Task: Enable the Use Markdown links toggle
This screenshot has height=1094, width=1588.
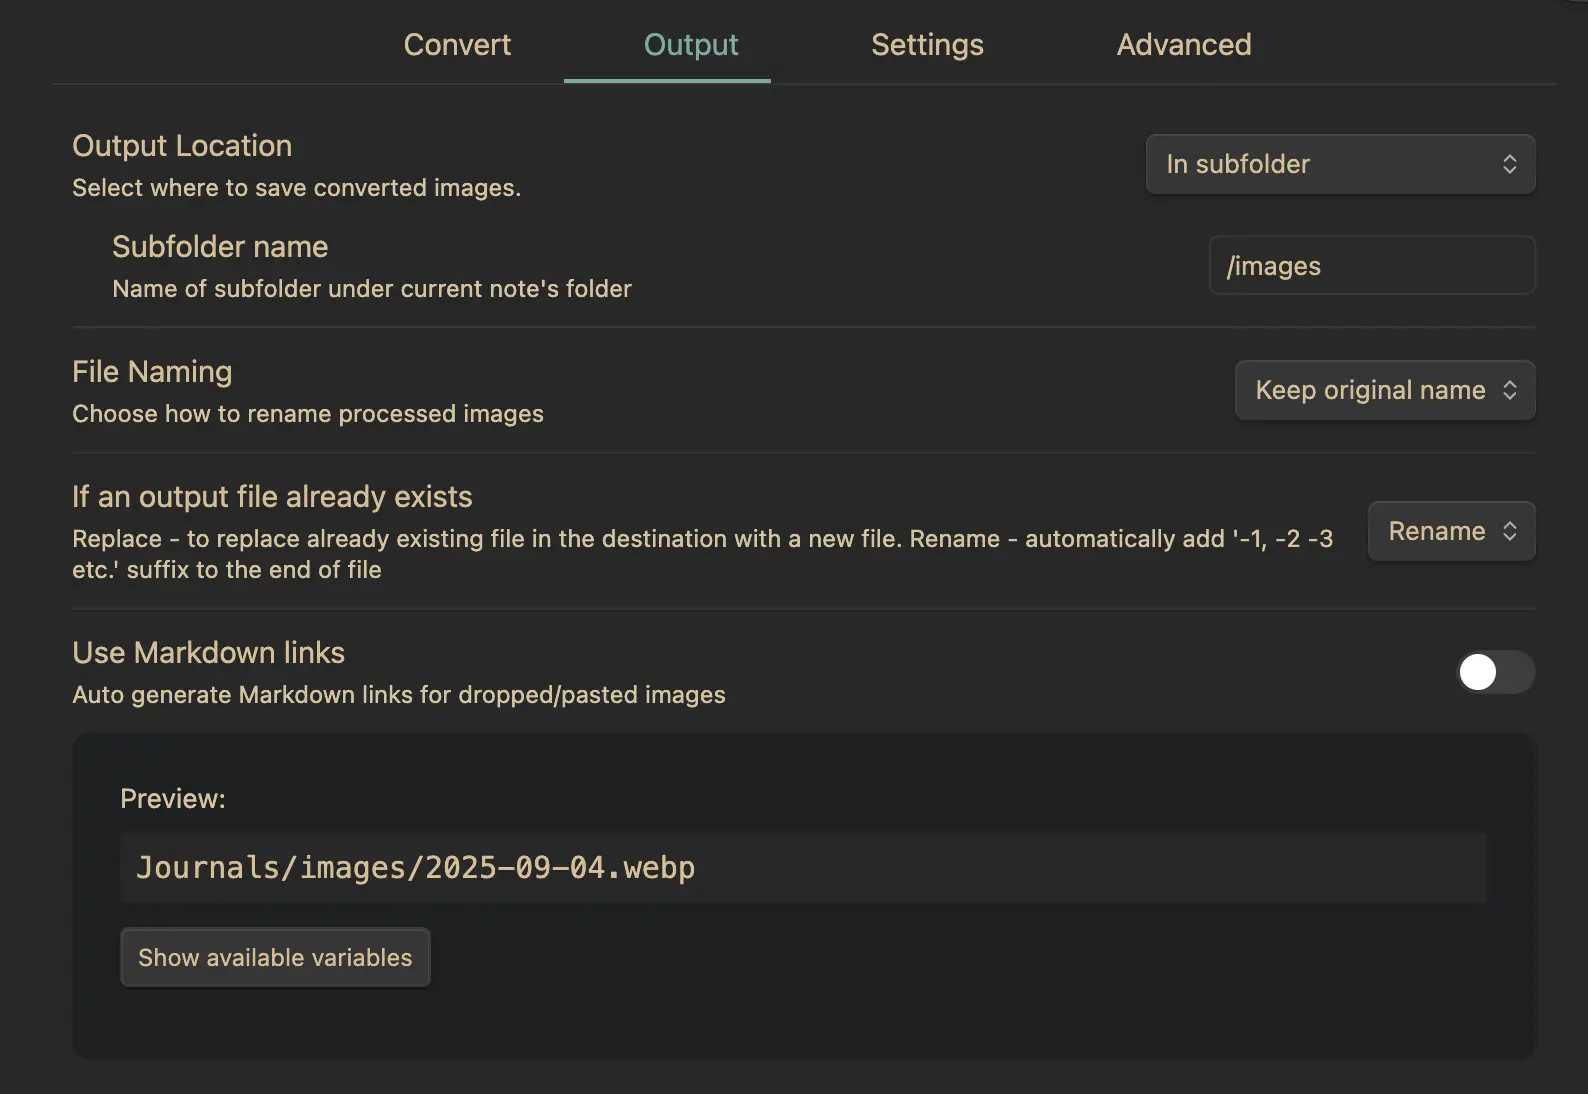Action: (x=1494, y=672)
